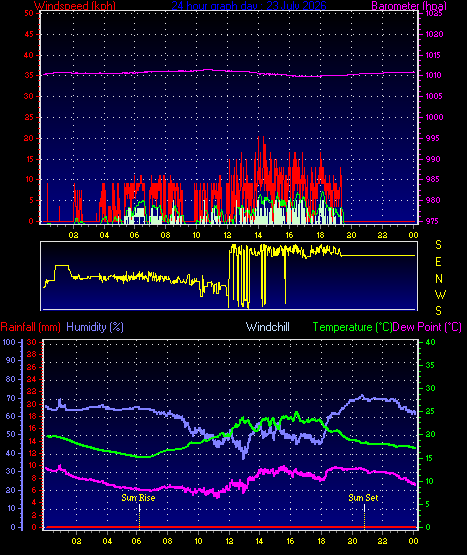Click the Temperature (°C) legend label
Viewport: 467px width, 555px height.
352,327
